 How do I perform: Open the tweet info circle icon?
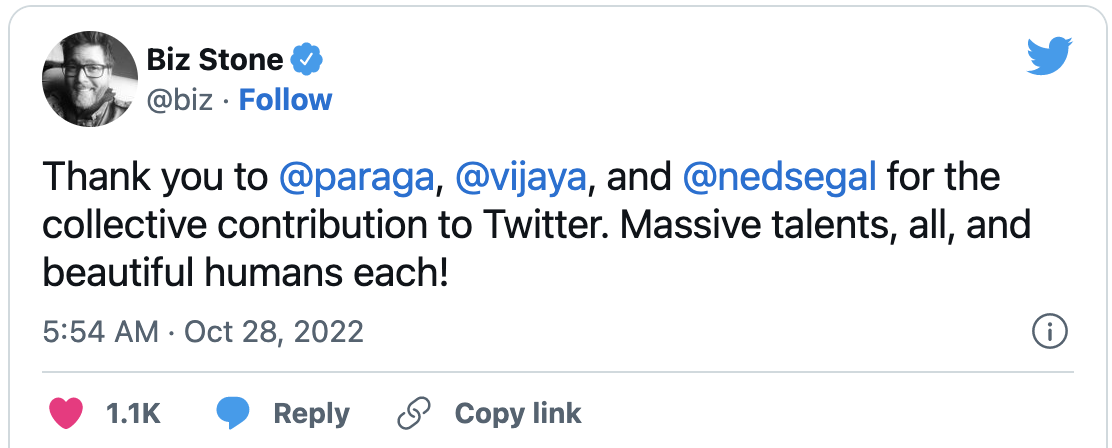point(1049,332)
